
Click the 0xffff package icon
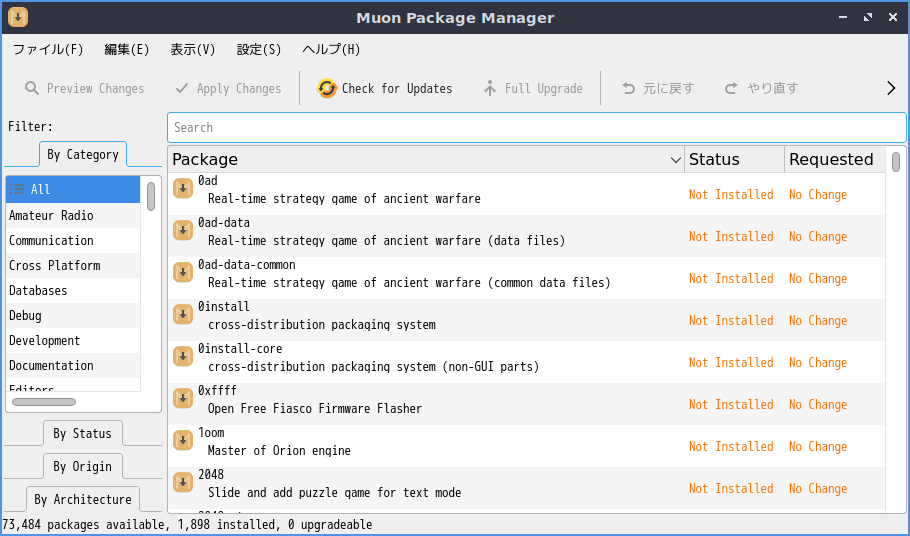(x=183, y=399)
